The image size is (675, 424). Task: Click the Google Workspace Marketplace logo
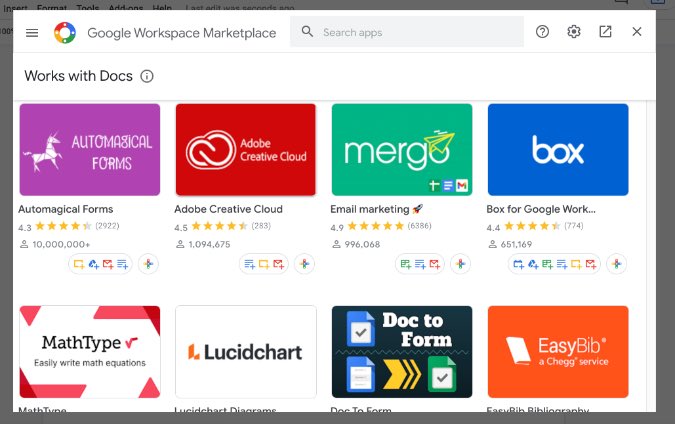click(x=65, y=33)
